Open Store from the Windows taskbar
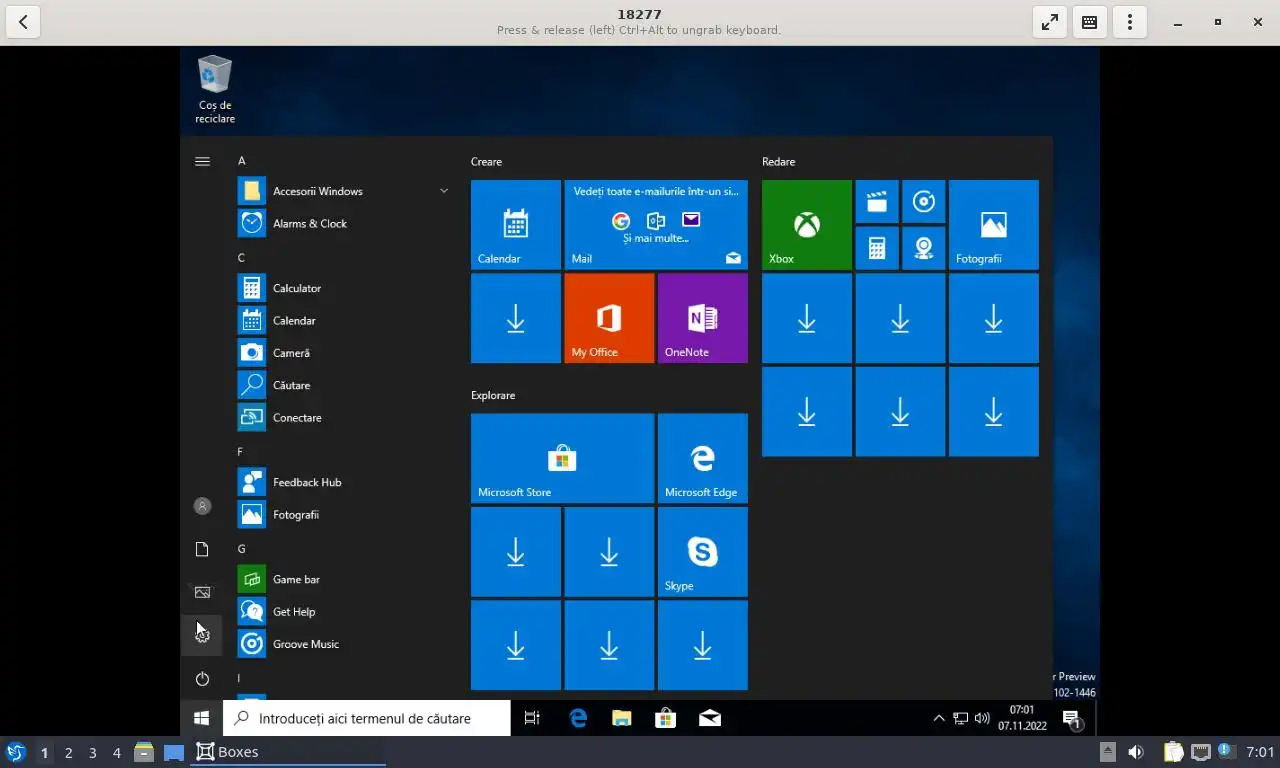 pos(666,718)
